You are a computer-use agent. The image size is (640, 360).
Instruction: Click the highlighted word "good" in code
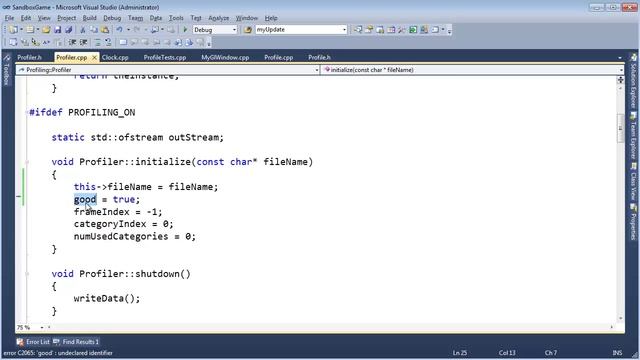(85, 200)
